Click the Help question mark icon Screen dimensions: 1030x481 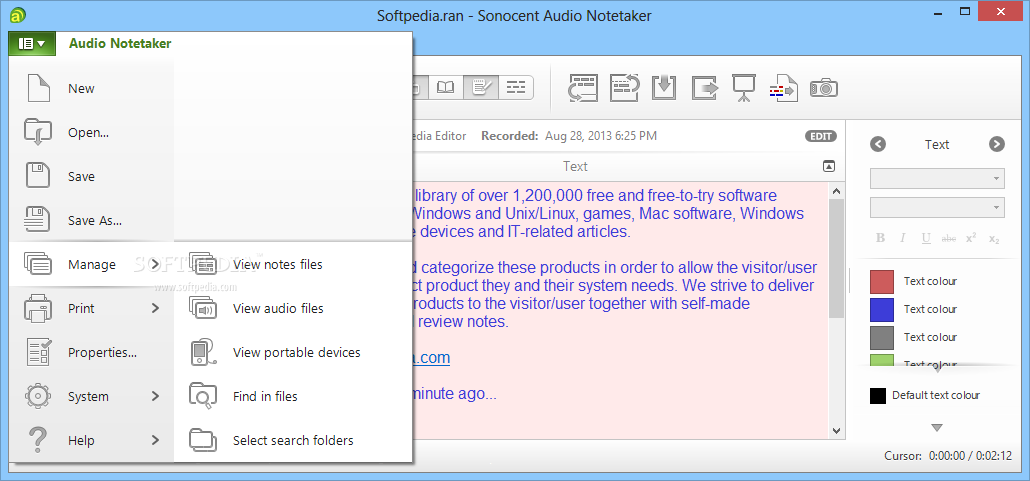[x=38, y=440]
